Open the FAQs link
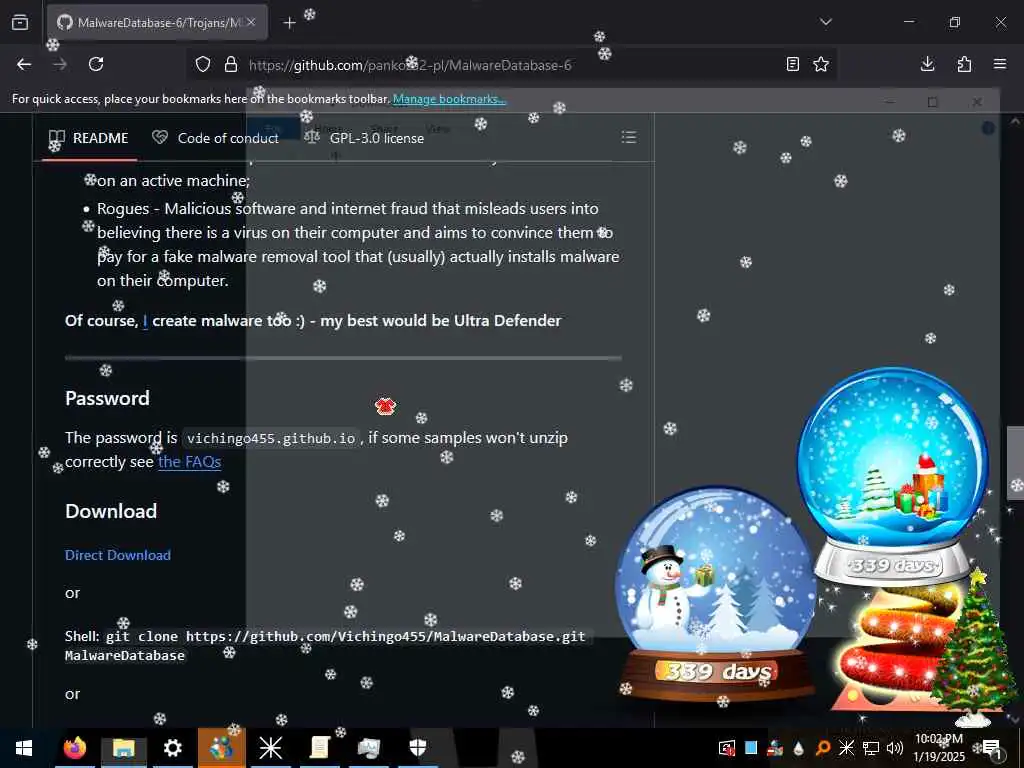Viewport: 1024px width, 768px height. point(189,462)
